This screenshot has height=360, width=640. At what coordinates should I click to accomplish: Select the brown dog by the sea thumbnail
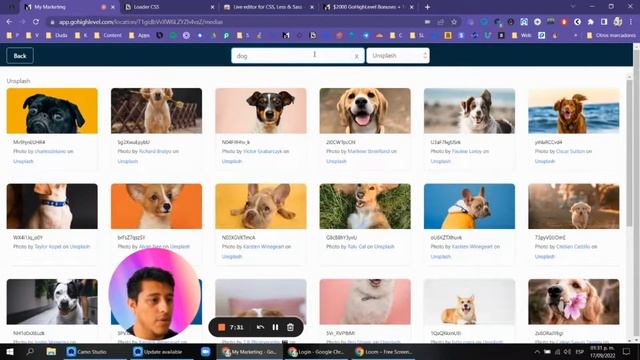tap(573, 111)
